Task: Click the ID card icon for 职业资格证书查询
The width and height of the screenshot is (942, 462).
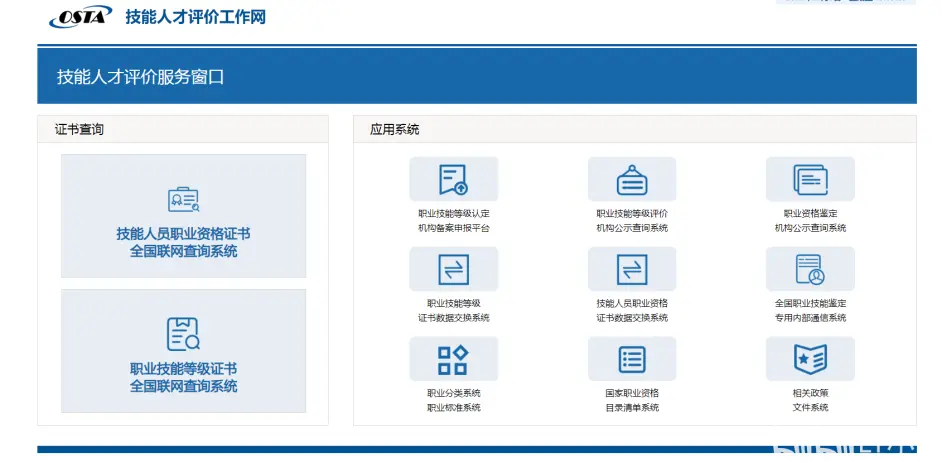Action: (183, 200)
